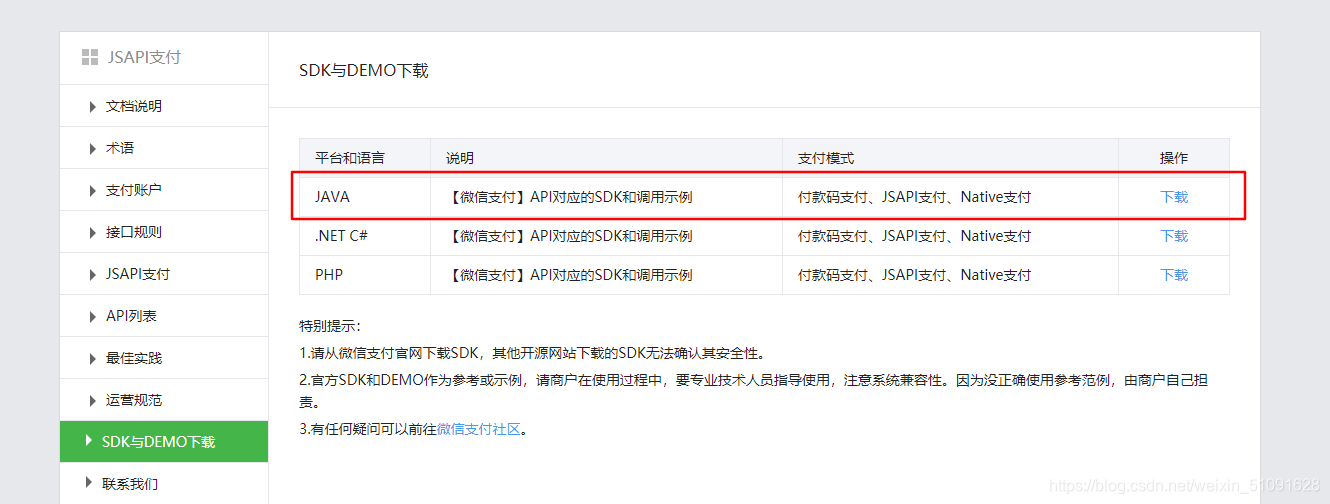Viewport: 1330px width, 504px height.
Task: Click the JSAPI支付 sidebar header title
Action: tap(144, 57)
